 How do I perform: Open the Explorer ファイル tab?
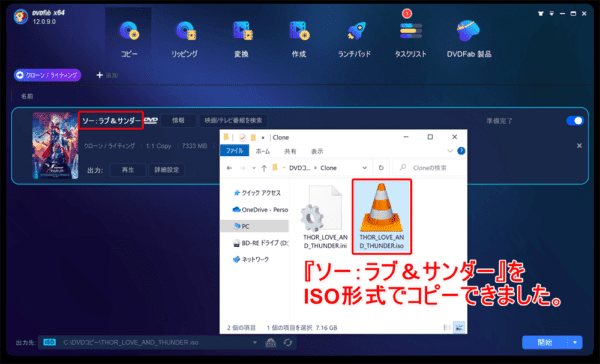pyautogui.click(x=235, y=151)
